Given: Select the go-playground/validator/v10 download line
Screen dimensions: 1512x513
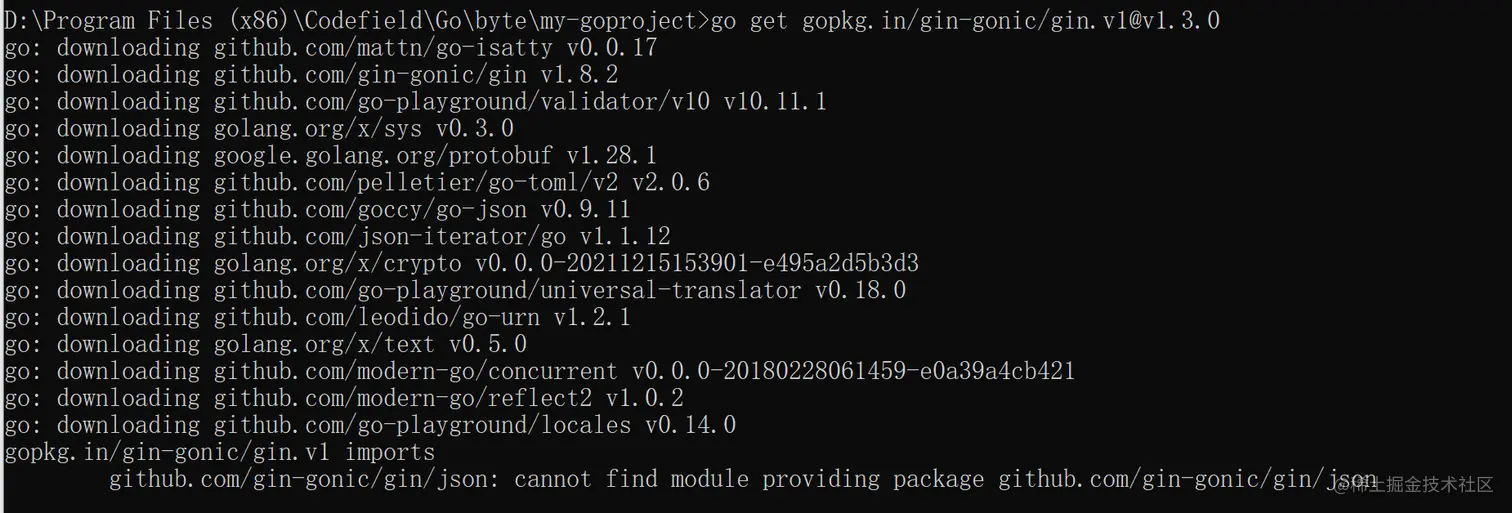Looking at the screenshot, I should [415, 101].
